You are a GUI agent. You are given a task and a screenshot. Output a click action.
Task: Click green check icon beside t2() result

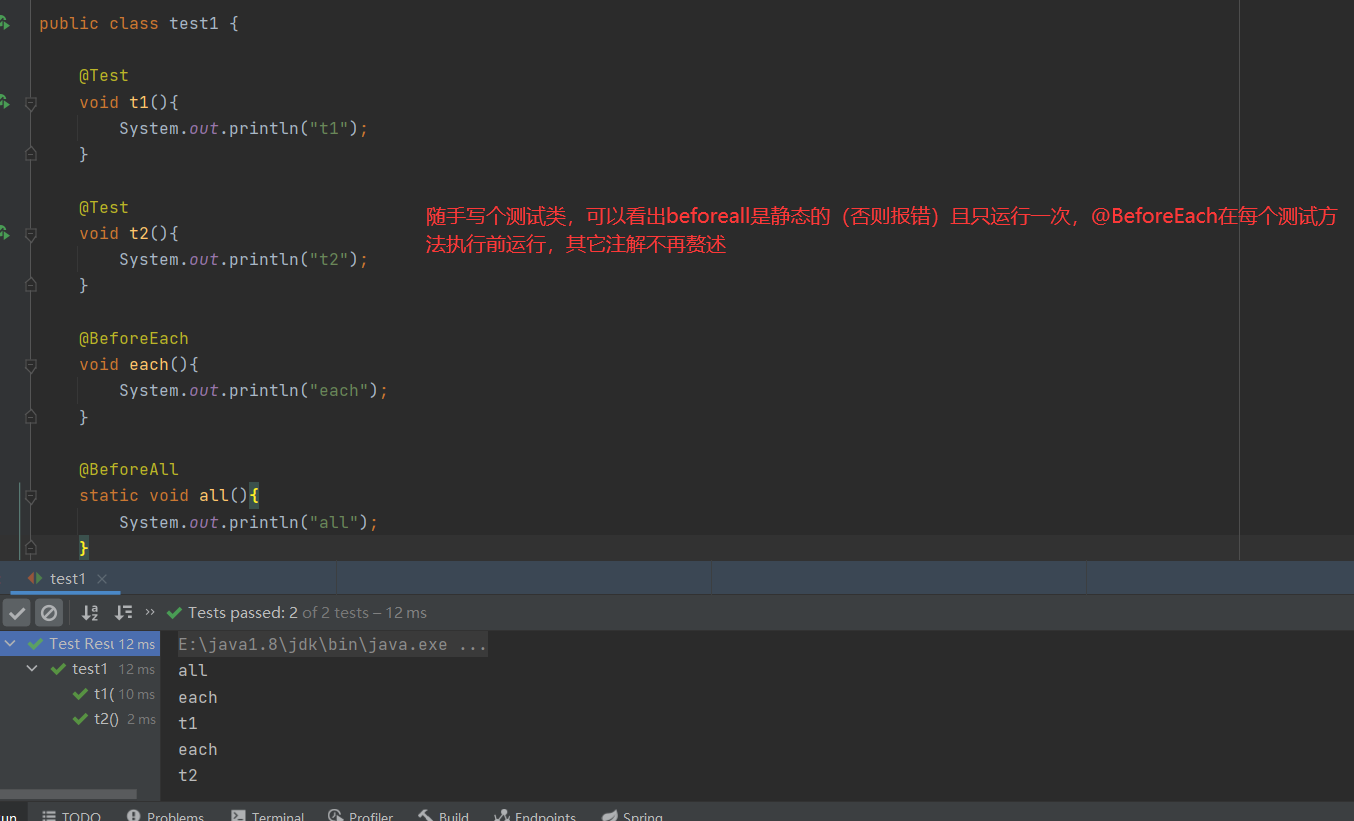pyautogui.click(x=80, y=719)
